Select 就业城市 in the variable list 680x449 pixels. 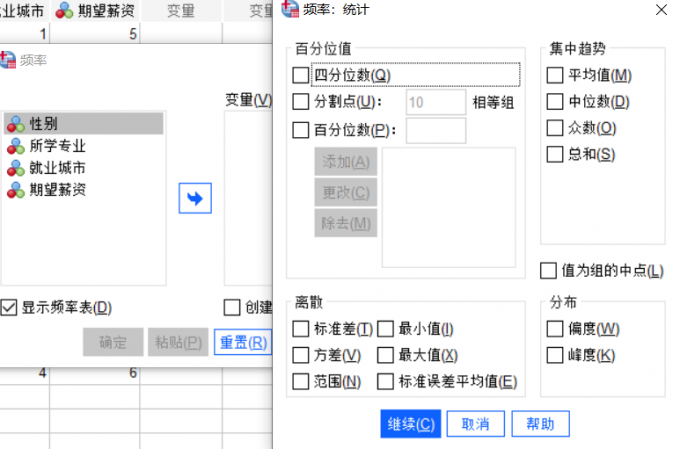(x=84, y=168)
